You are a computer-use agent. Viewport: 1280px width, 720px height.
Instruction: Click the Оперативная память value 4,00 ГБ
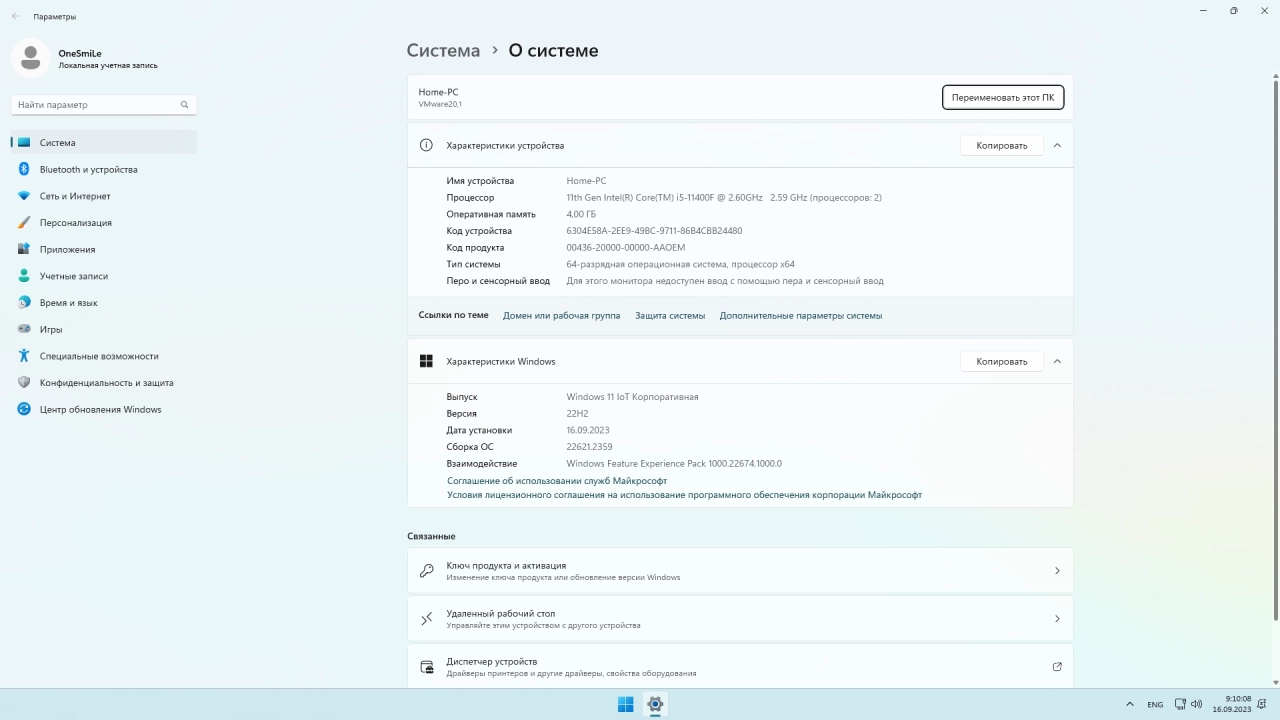click(581, 214)
